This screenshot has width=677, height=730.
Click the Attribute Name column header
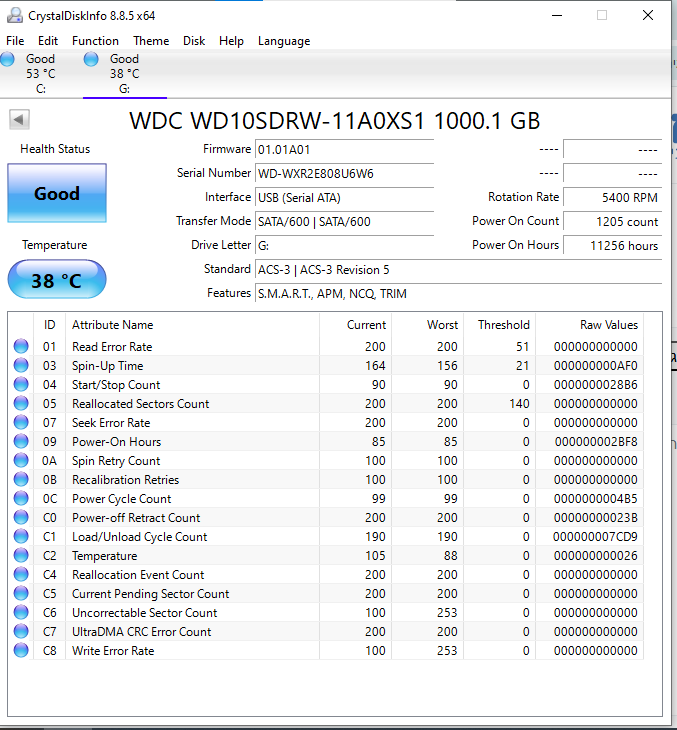(113, 325)
